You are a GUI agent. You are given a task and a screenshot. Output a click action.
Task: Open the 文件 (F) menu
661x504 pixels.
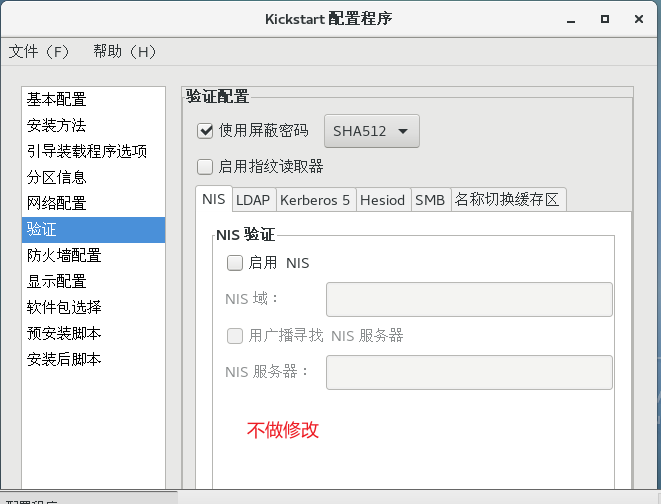(x=38, y=52)
